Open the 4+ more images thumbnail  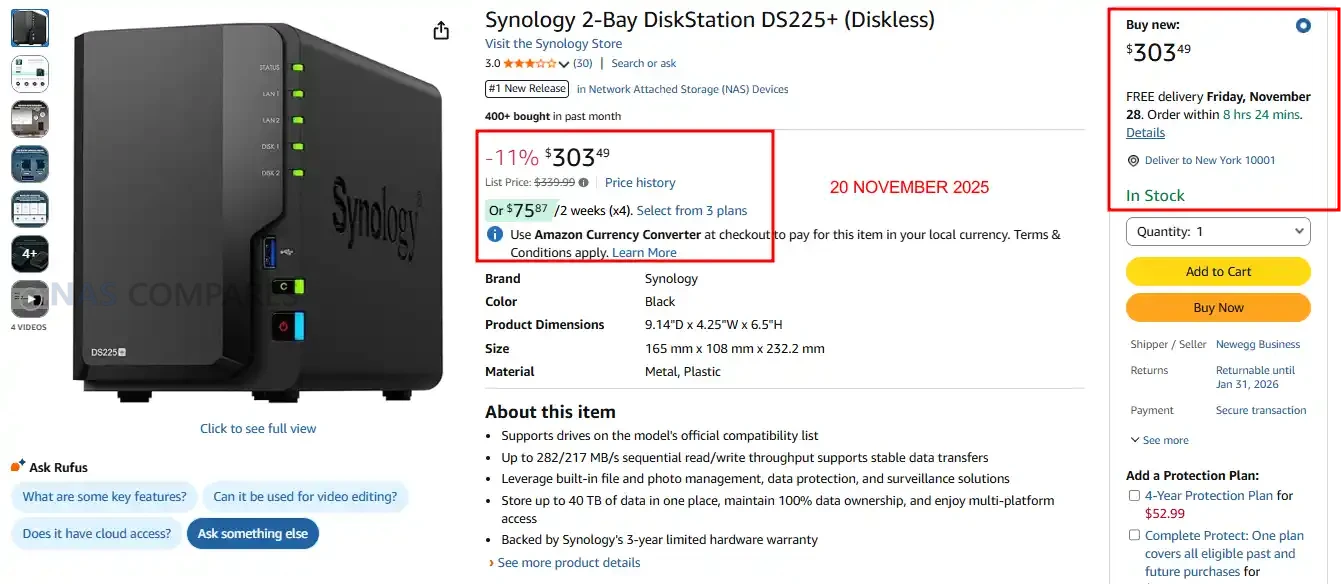[x=29, y=254]
